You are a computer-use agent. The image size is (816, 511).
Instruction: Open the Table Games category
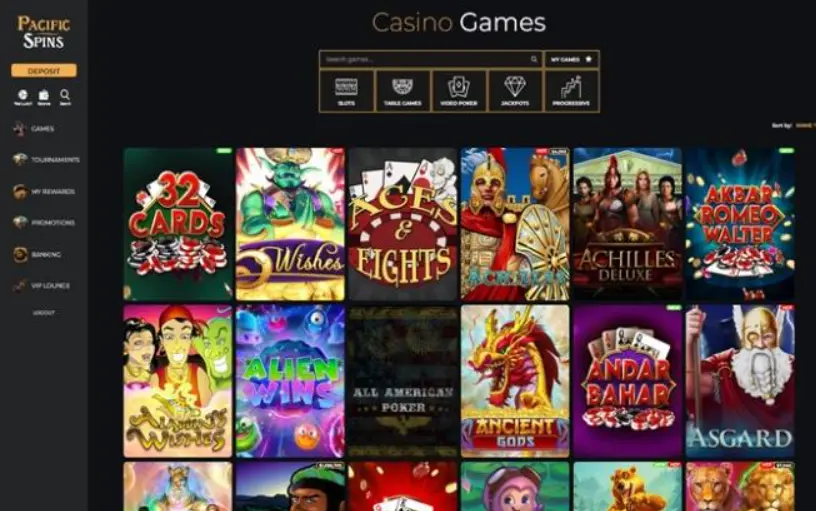click(x=403, y=92)
